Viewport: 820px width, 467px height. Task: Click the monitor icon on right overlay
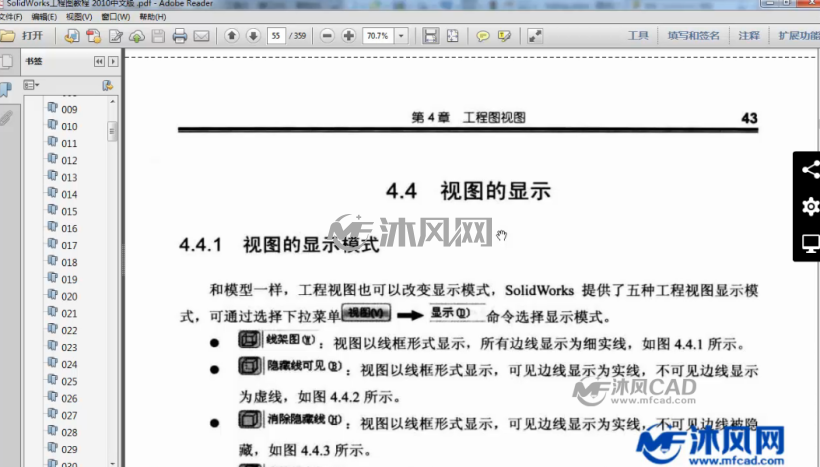[x=810, y=243]
